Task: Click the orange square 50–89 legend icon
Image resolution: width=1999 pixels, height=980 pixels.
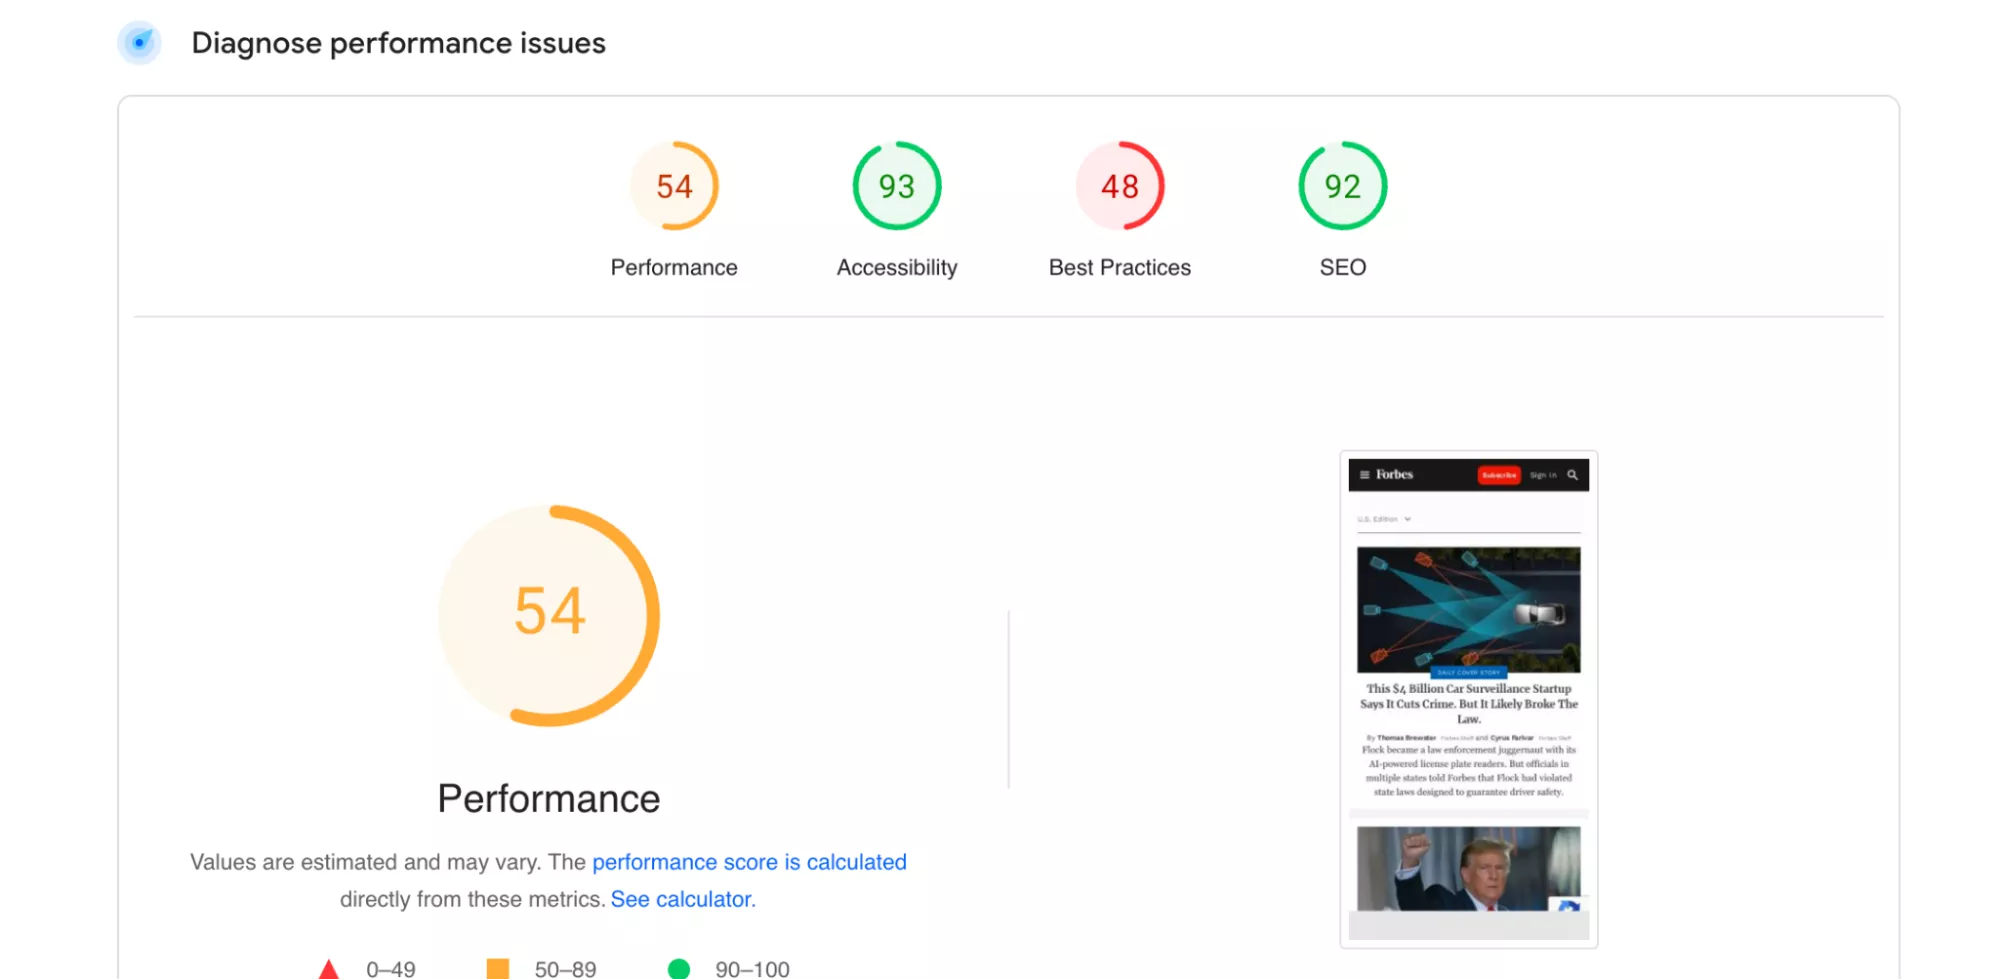Action: pos(497,969)
